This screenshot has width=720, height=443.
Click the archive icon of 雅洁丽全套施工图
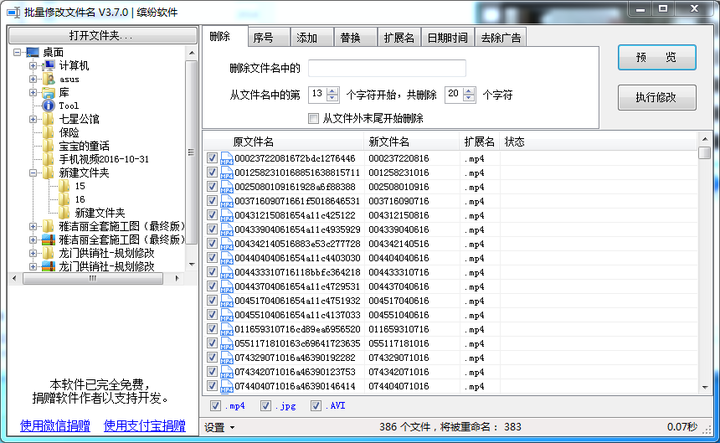[49, 240]
